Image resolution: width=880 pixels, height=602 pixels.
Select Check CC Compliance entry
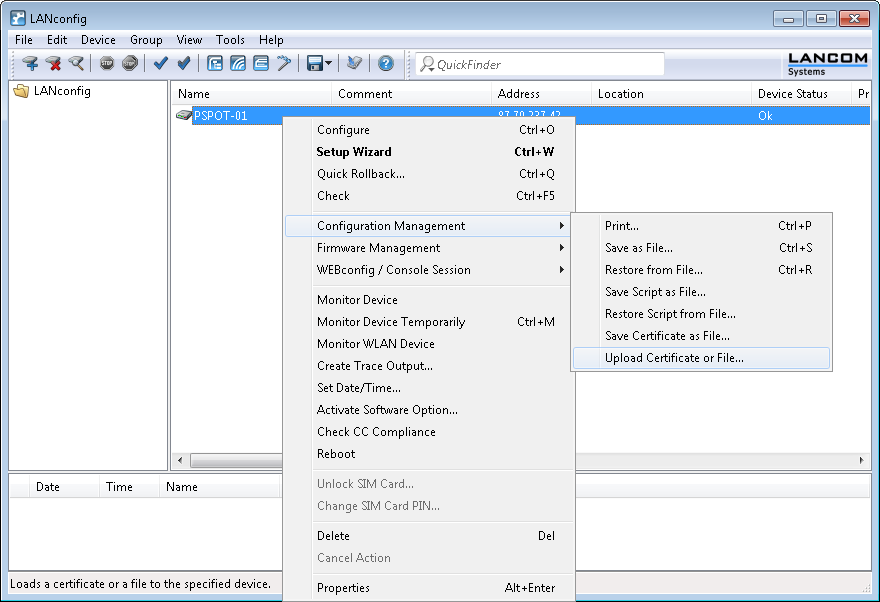[376, 432]
